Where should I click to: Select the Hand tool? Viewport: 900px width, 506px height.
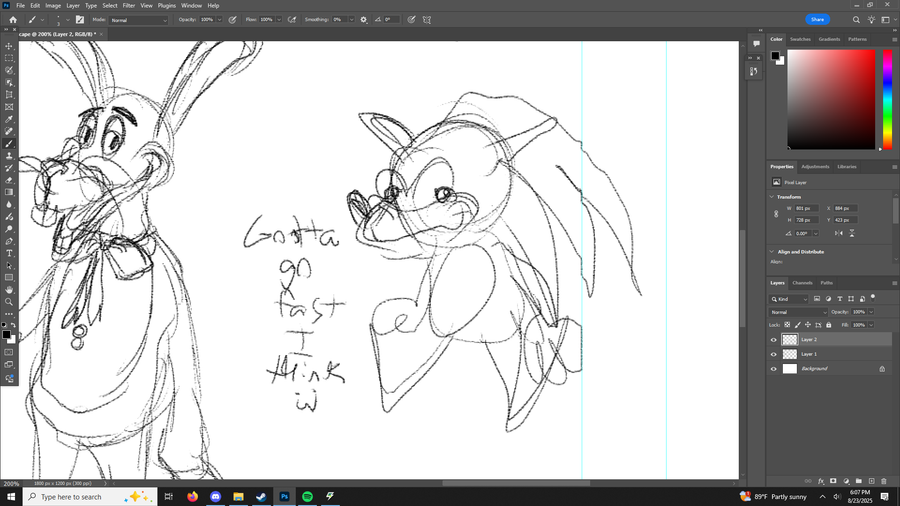click(9, 290)
